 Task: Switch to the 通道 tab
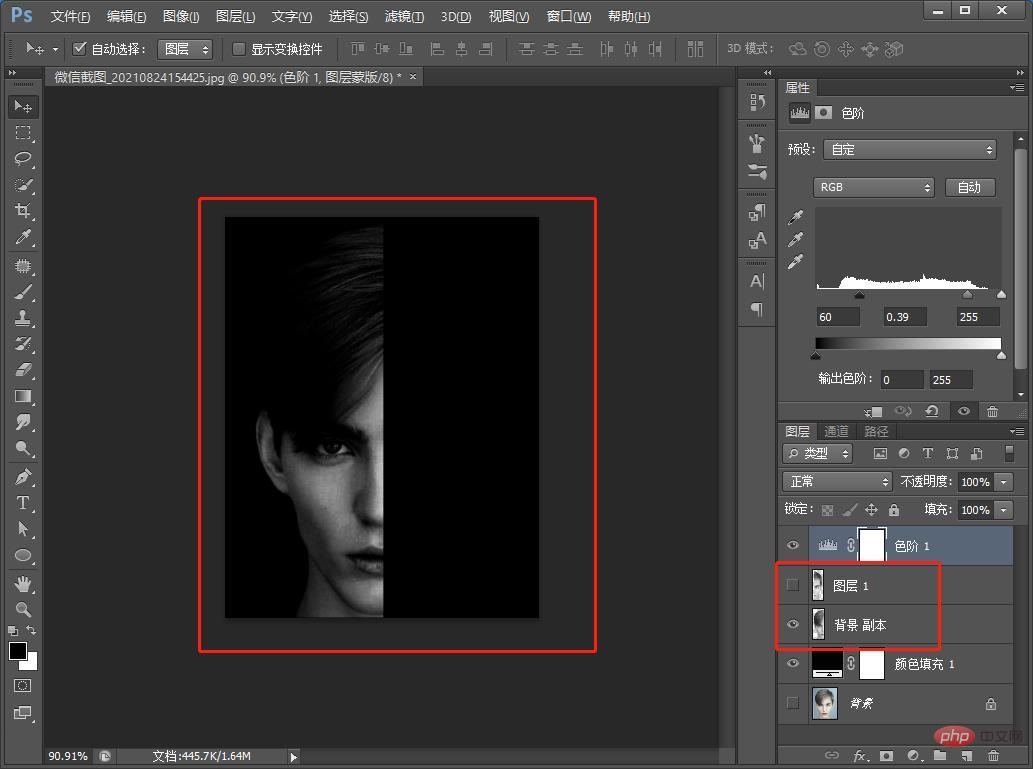836,431
